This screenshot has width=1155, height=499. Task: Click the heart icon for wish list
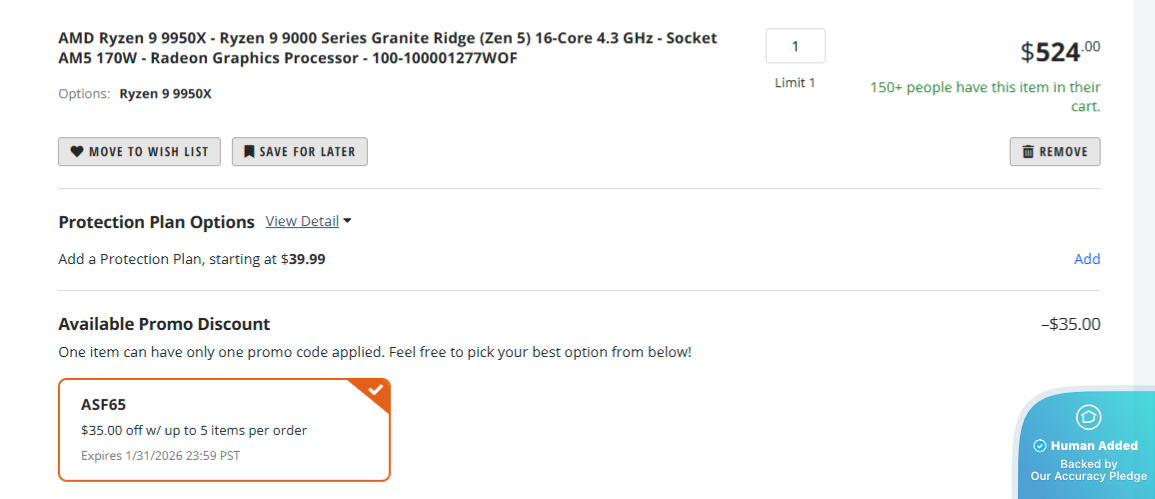(x=76, y=152)
